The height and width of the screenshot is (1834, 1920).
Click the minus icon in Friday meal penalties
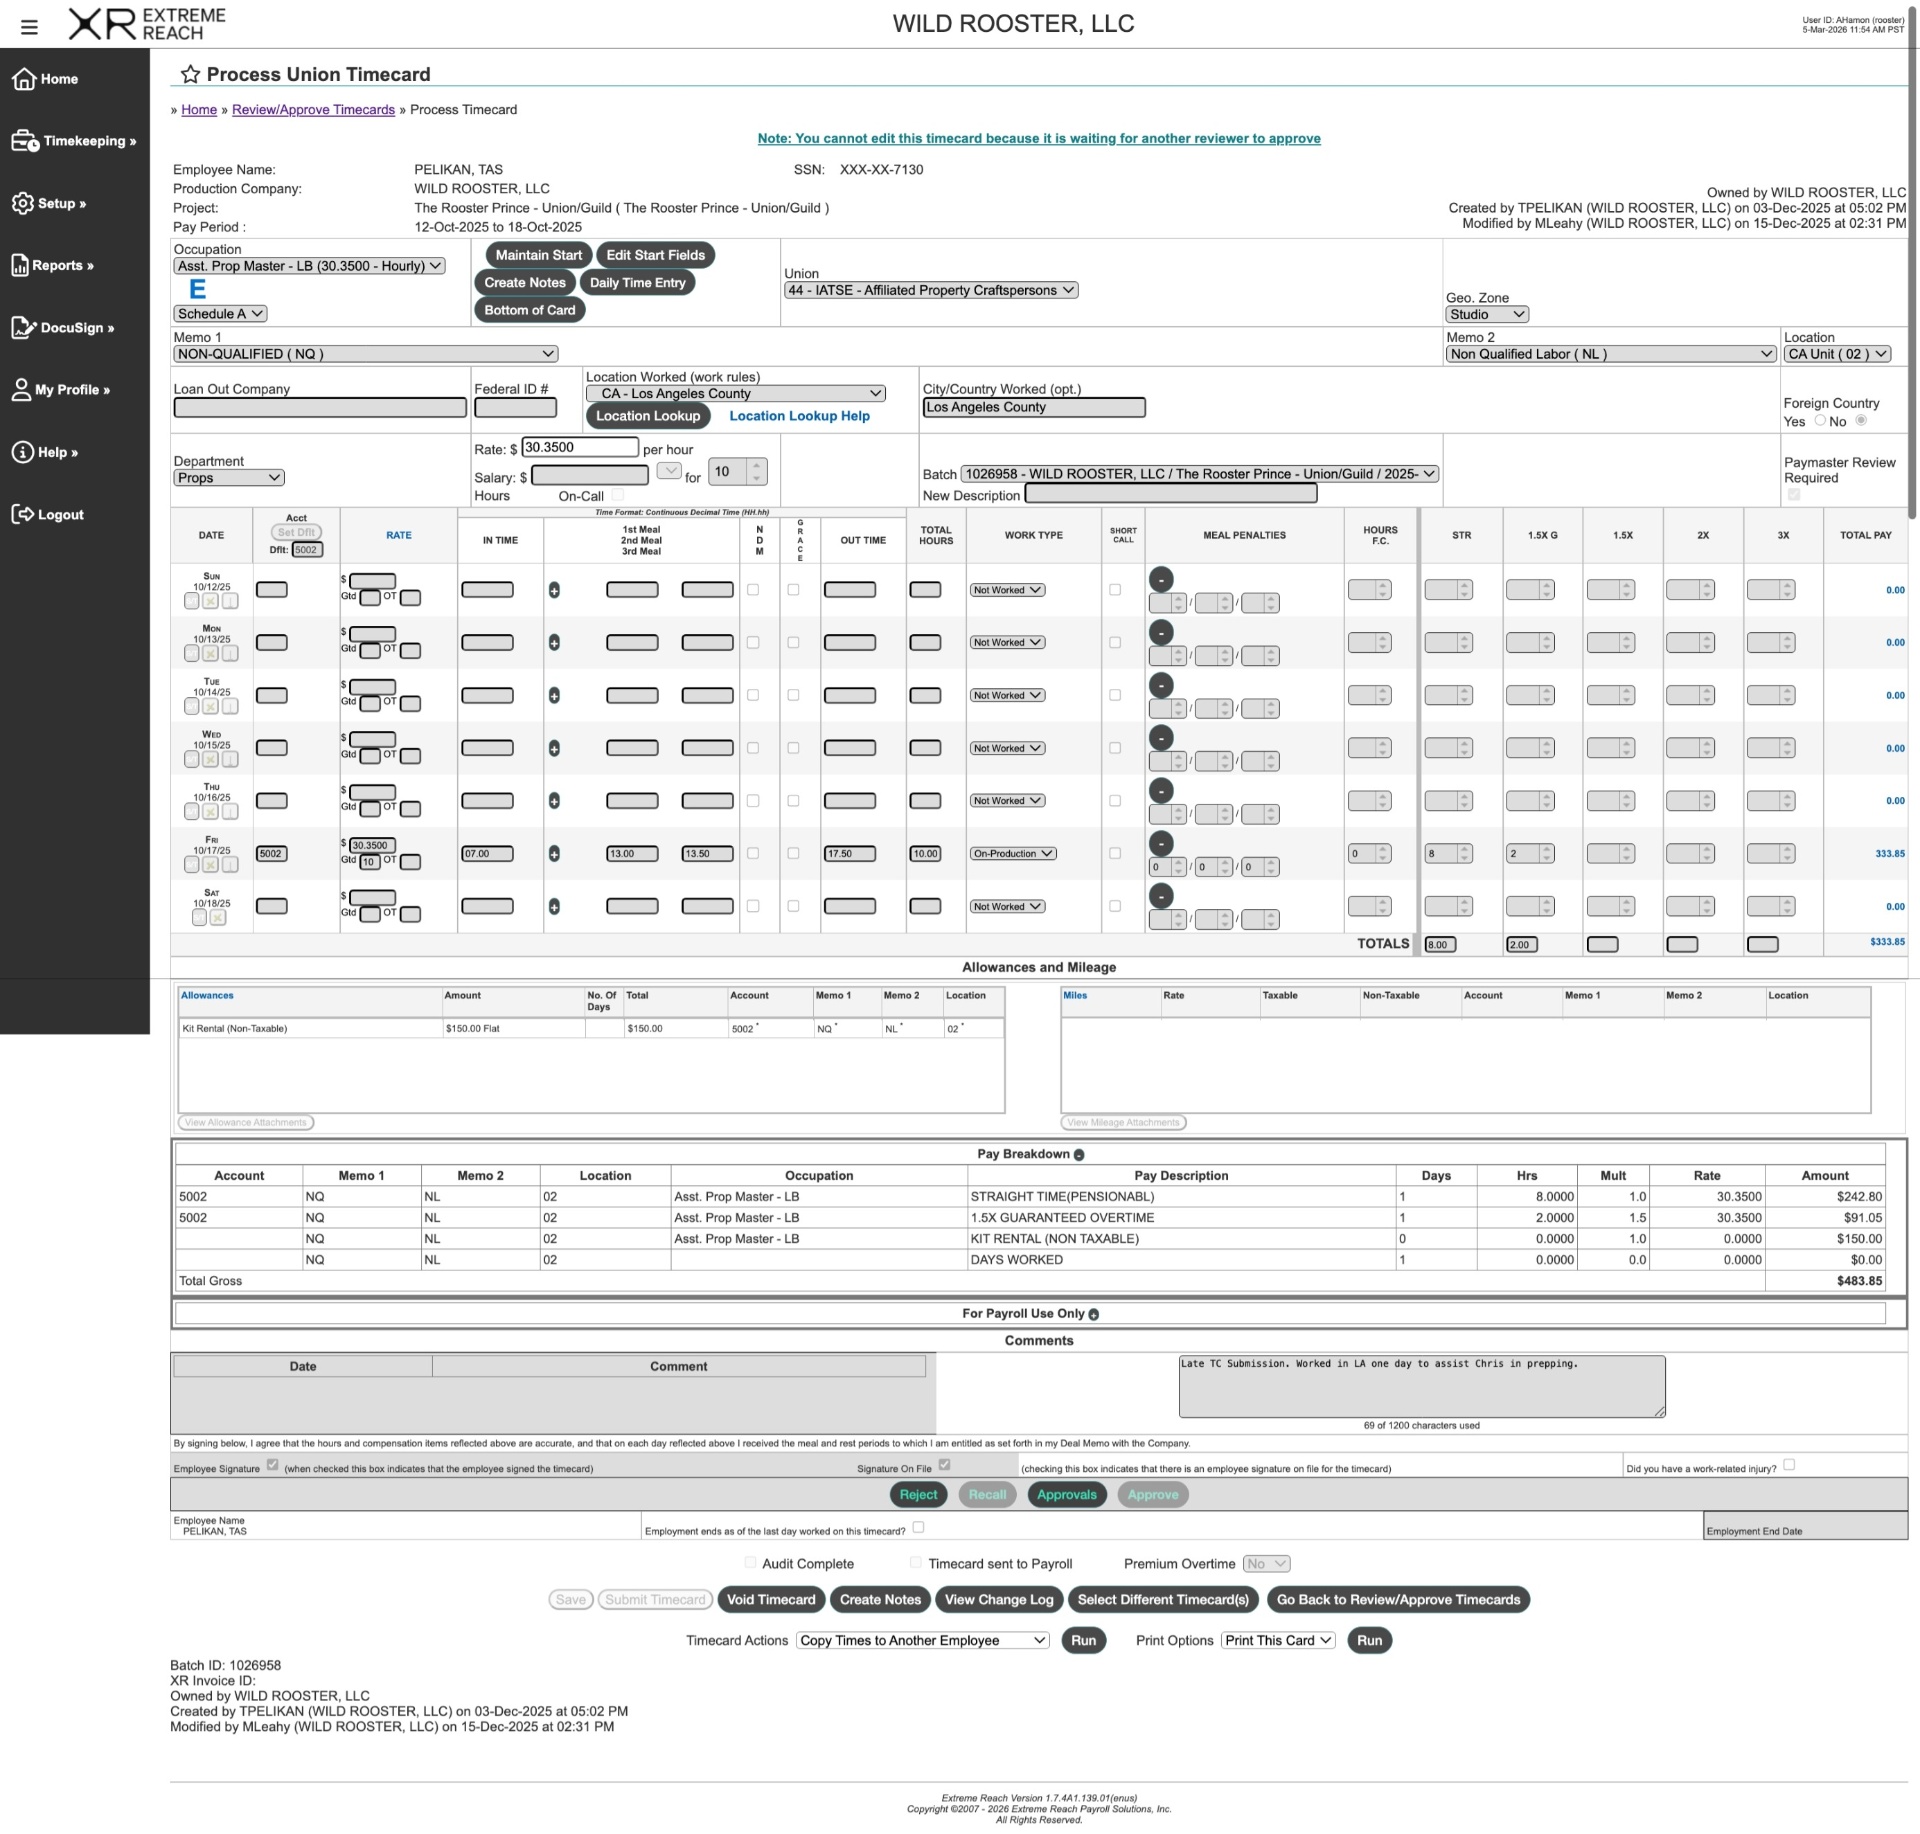pos(1160,843)
